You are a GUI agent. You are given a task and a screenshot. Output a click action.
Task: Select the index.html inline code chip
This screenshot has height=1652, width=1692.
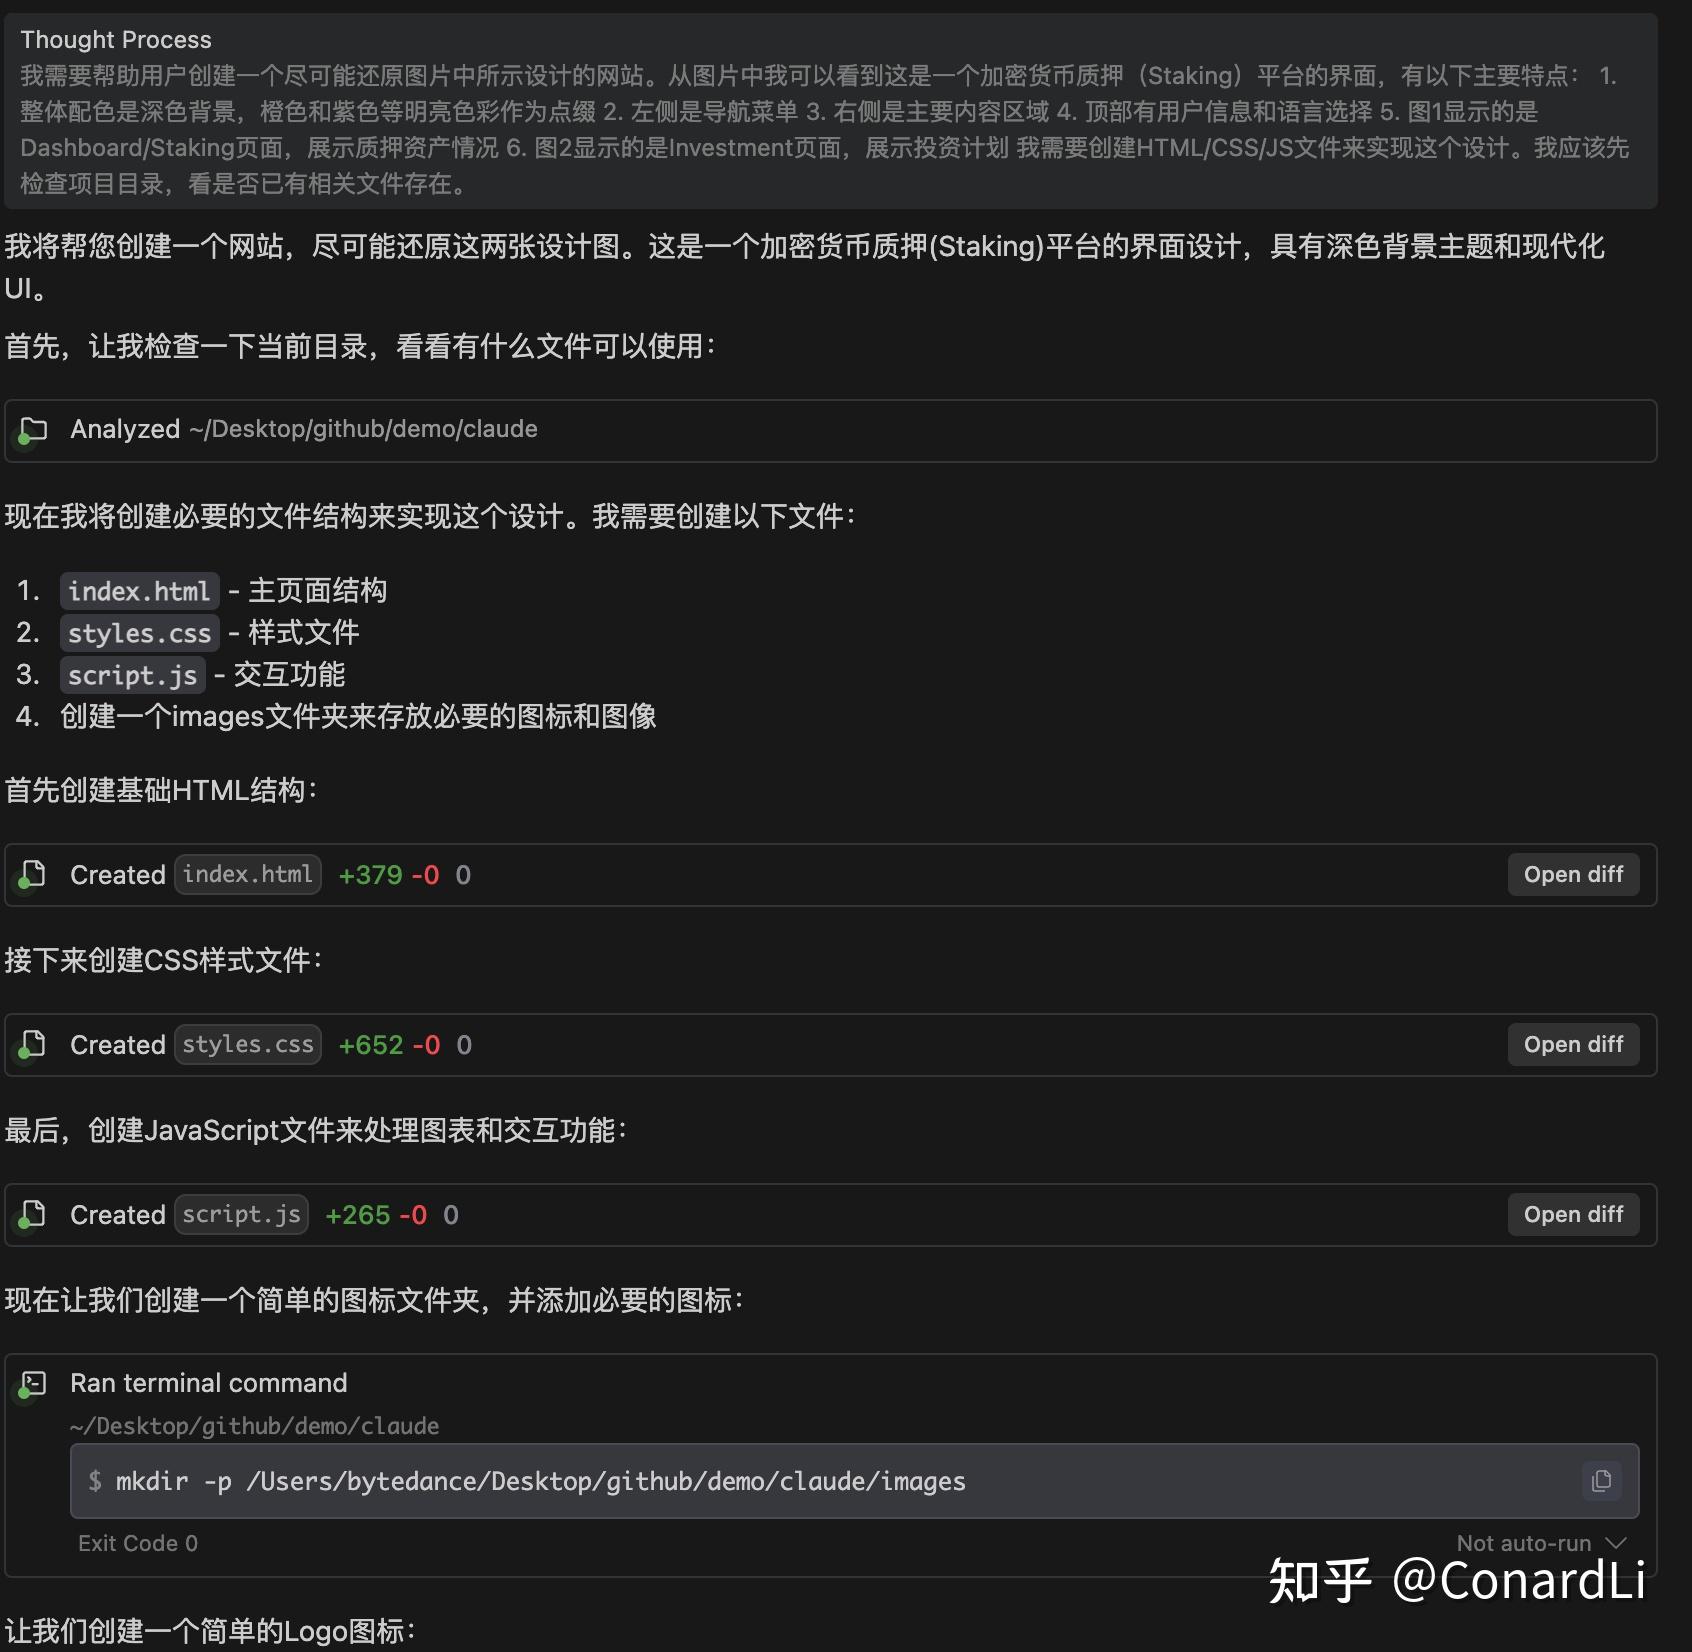tap(139, 591)
